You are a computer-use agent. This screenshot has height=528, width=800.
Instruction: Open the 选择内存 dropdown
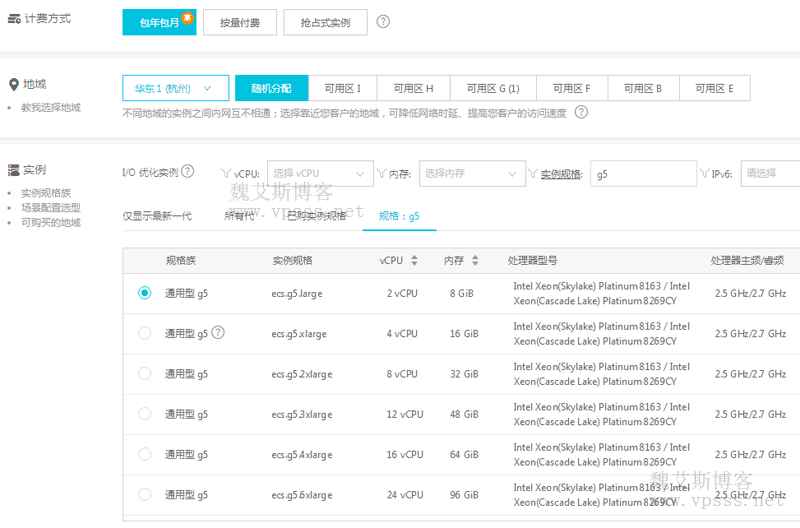472,173
